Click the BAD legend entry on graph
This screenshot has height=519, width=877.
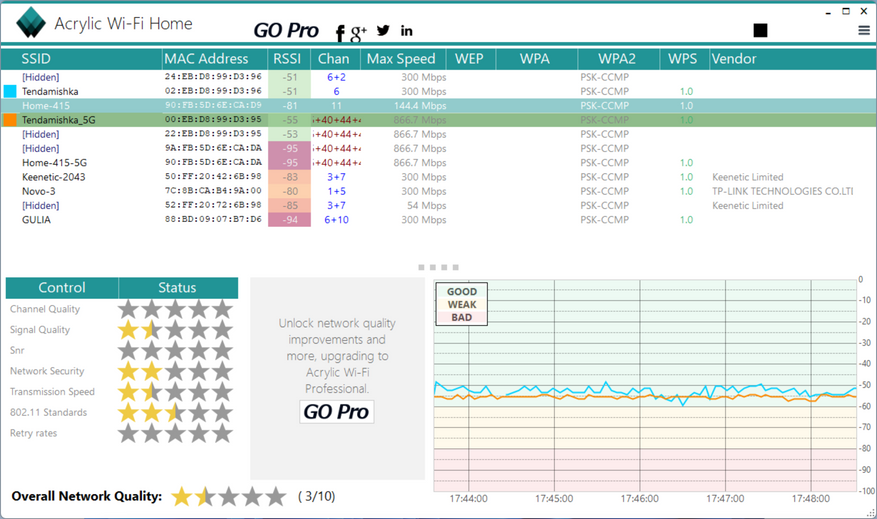click(x=462, y=317)
